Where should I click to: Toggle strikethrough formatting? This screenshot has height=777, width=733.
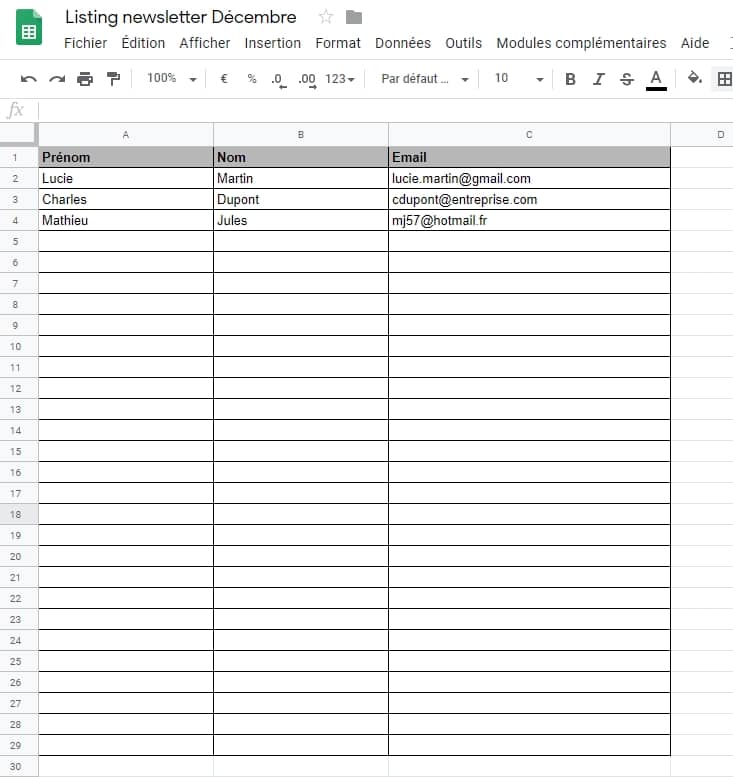point(627,79)
